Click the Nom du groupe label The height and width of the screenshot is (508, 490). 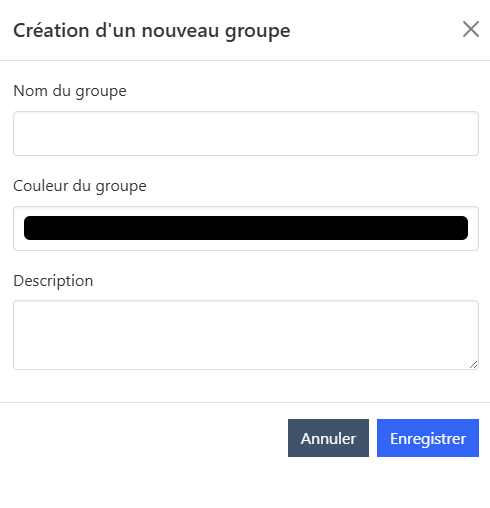pos(70,91)
